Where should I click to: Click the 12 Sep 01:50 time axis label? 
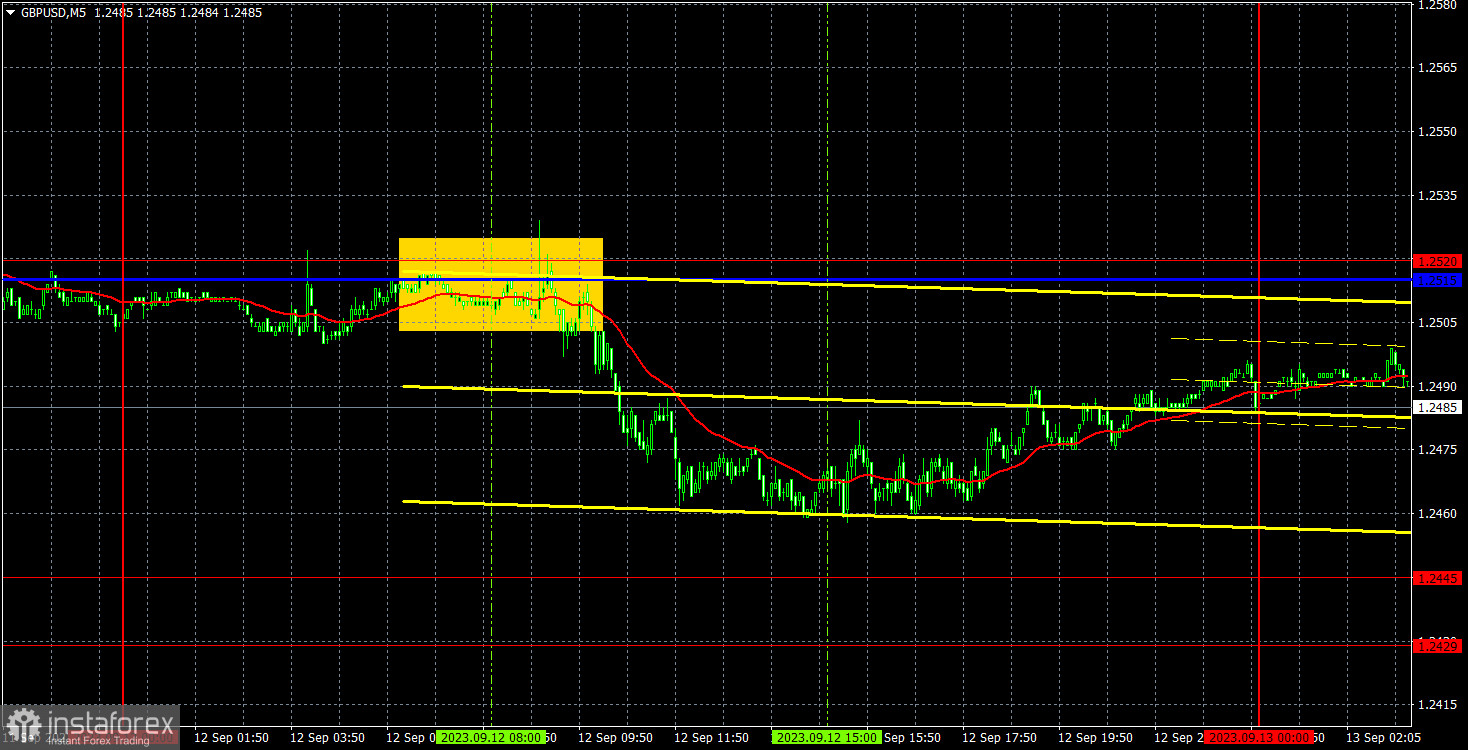click(x=231, y=737)
